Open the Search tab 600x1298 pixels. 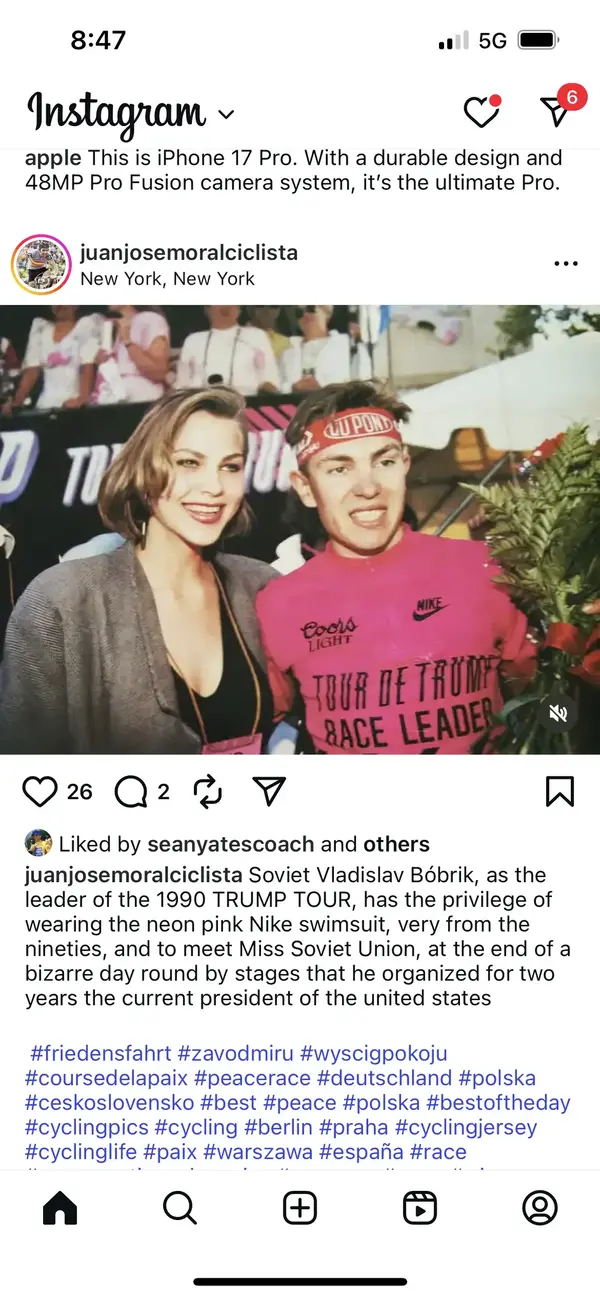click(x=180, y=1209)
